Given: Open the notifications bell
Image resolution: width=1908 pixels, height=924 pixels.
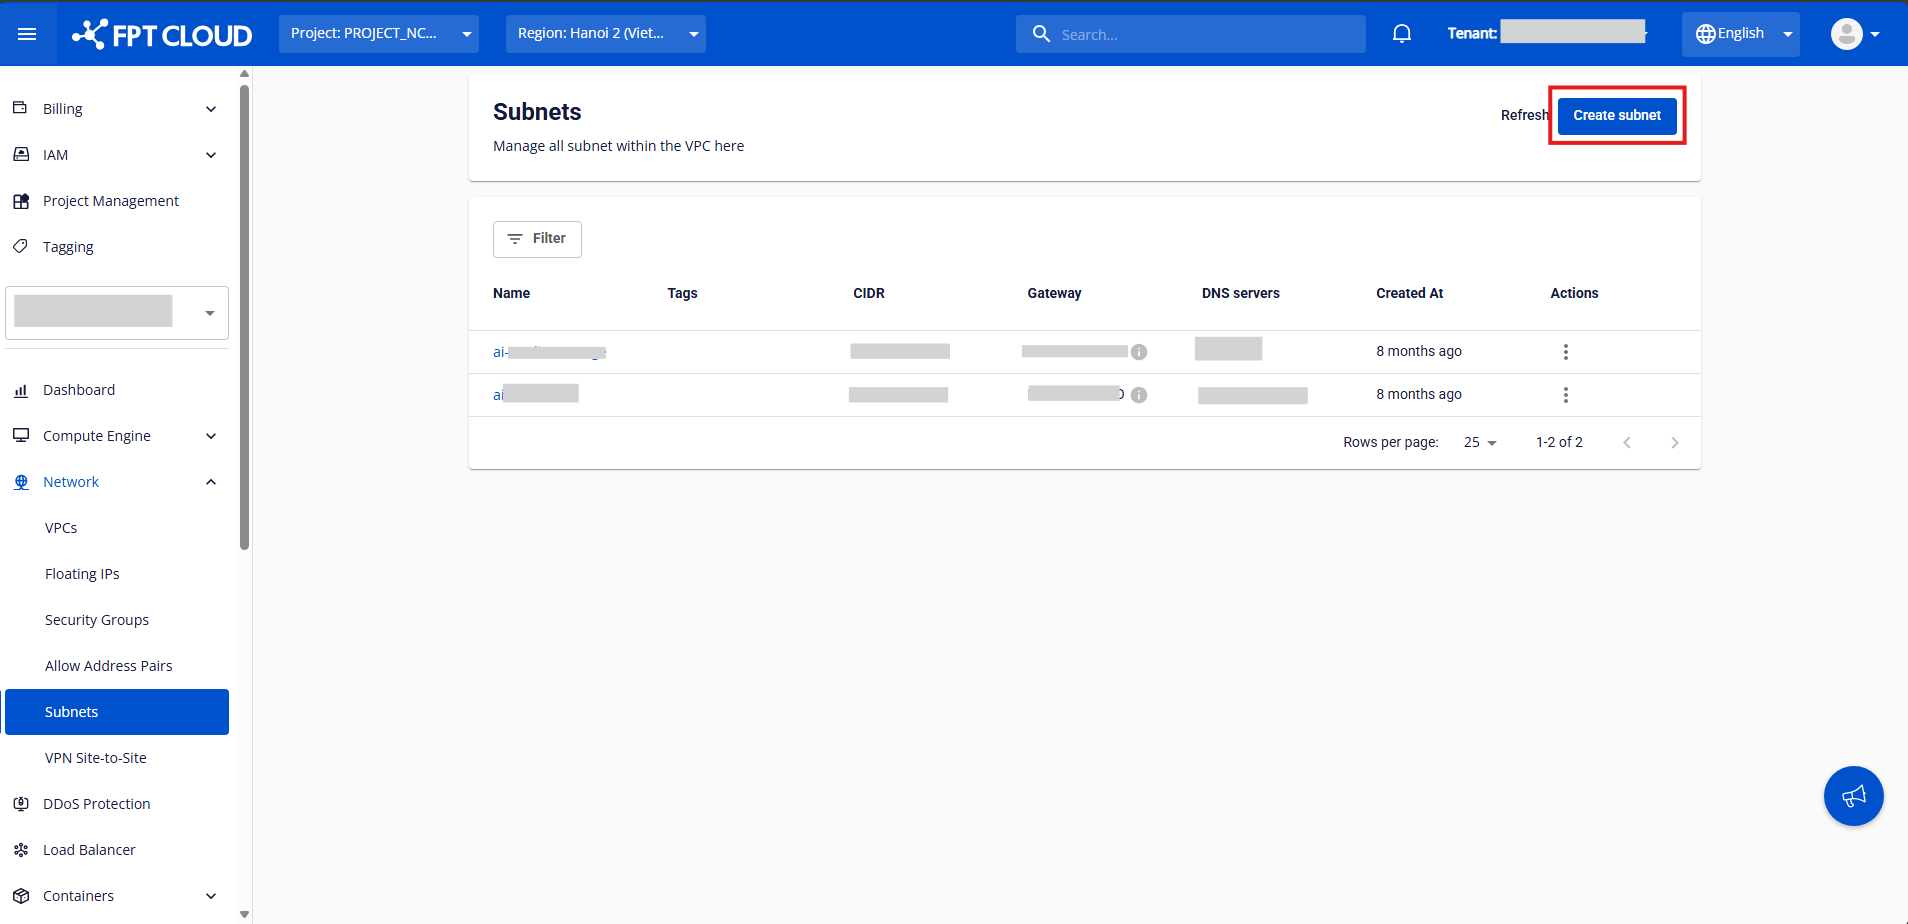Looking at the screenshot, I should point(1401,34).
